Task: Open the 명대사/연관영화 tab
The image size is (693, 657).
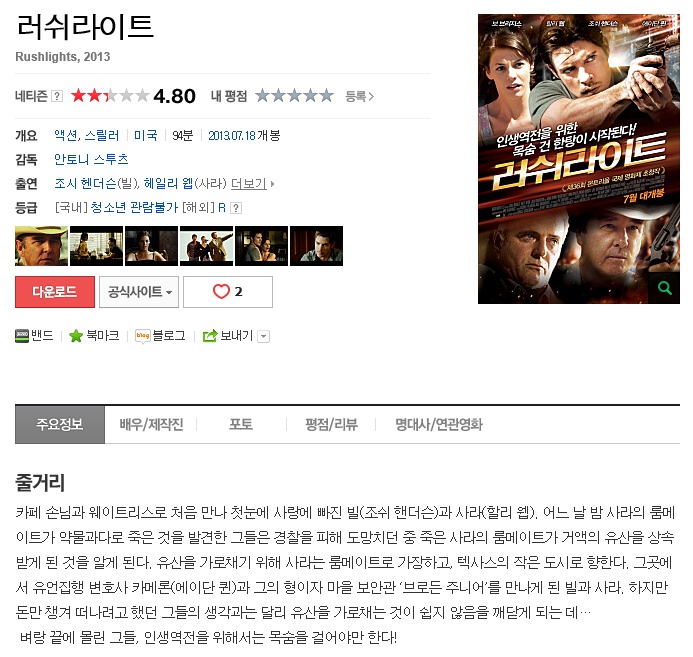Action: tap(438, 425)
